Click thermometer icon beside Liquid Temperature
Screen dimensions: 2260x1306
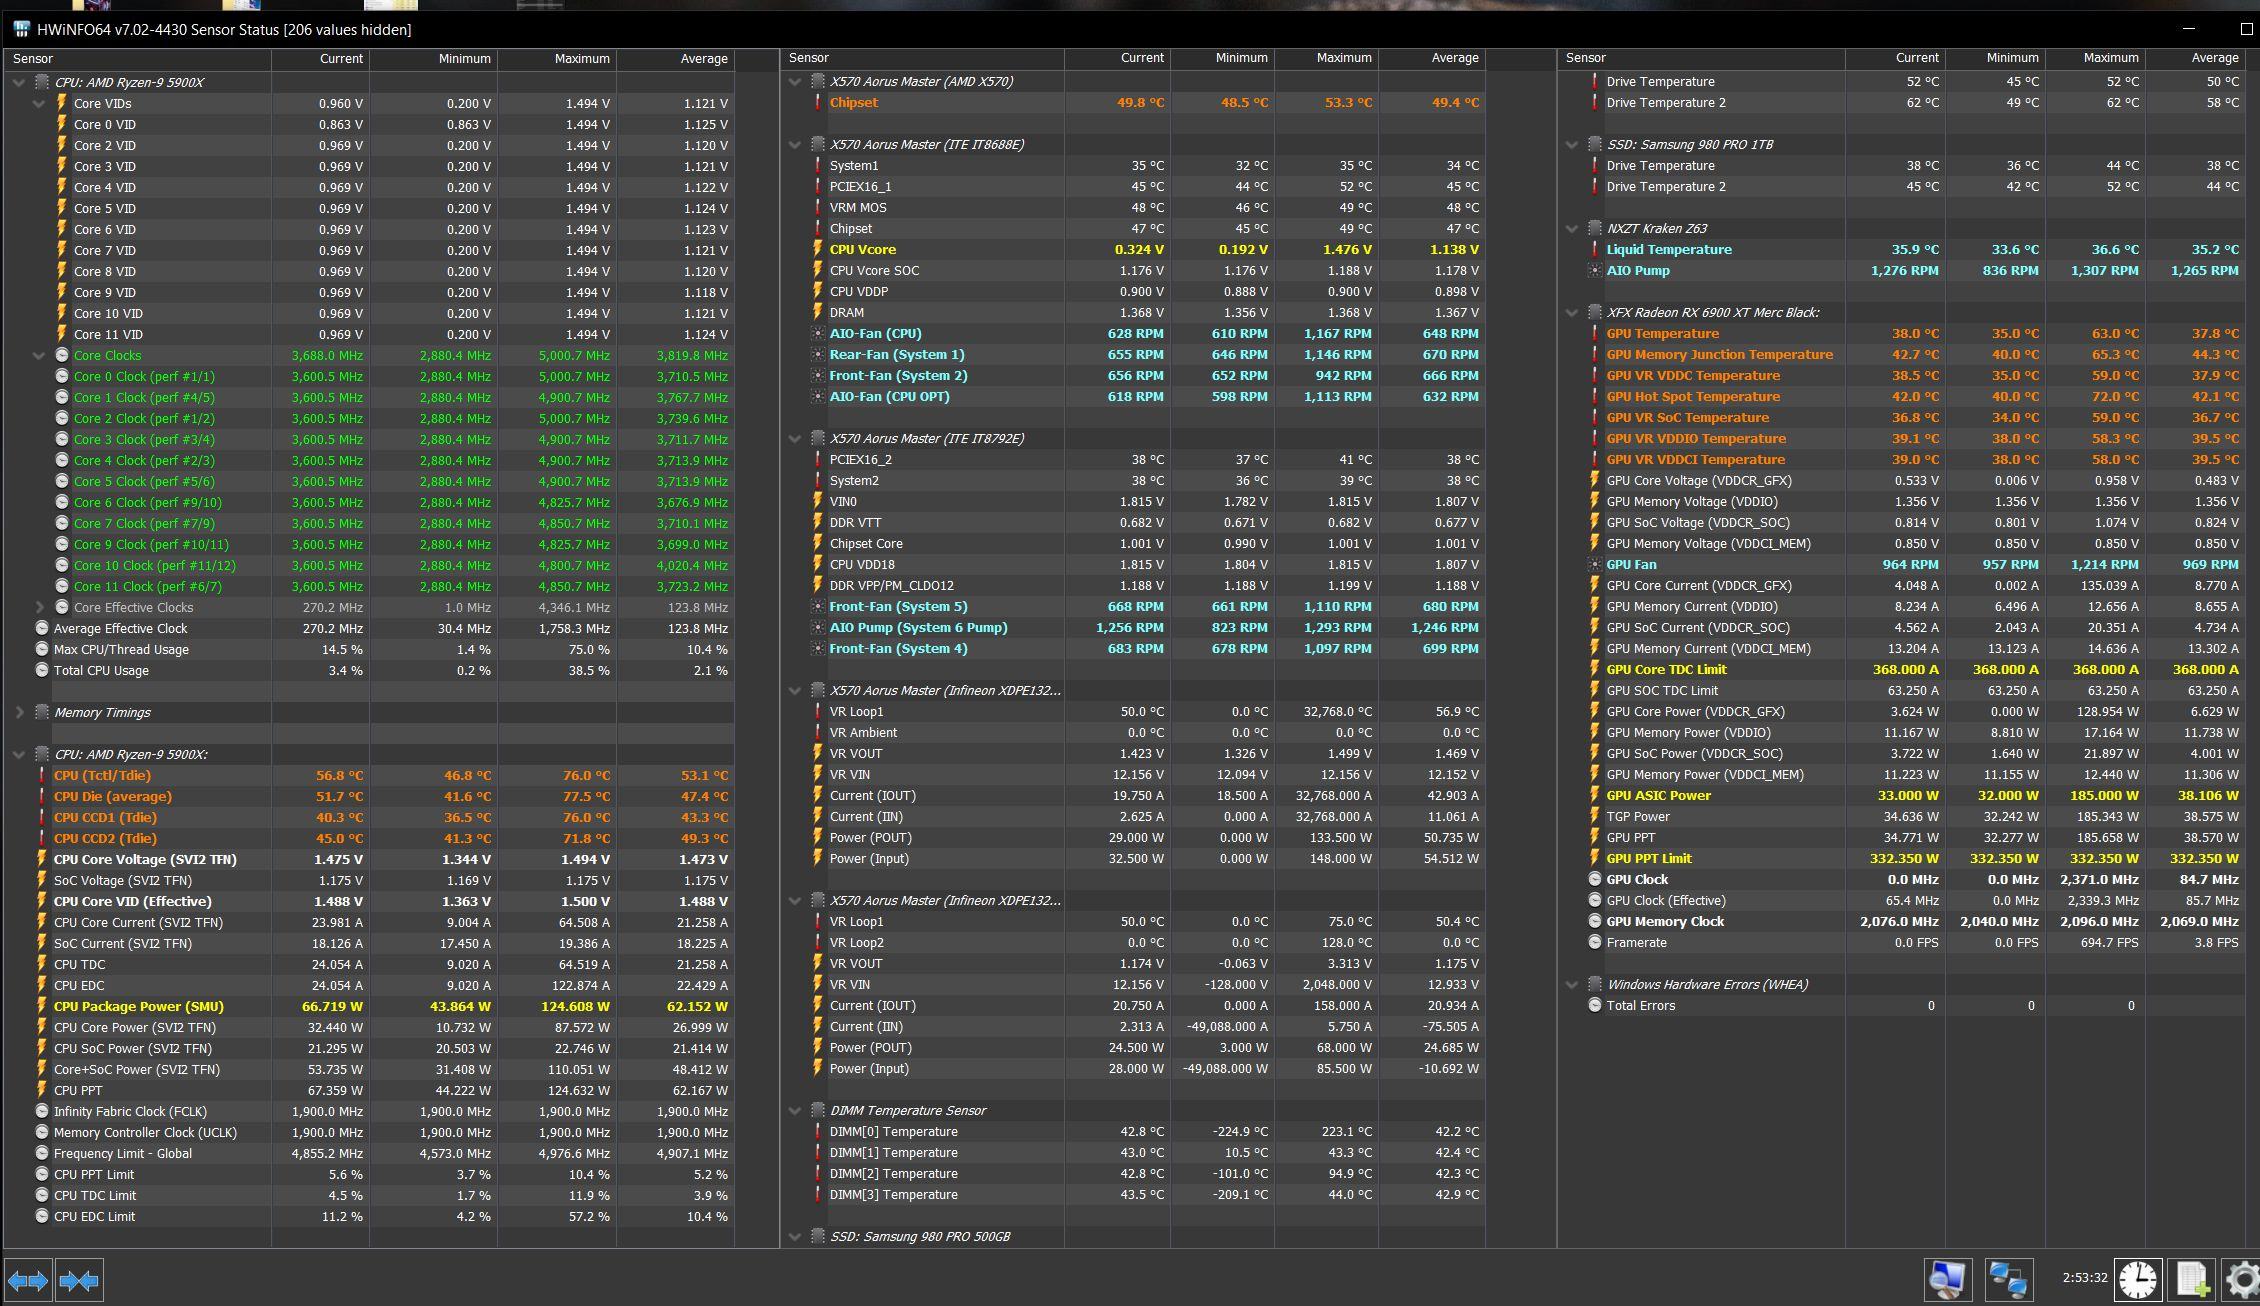tap(1594, 249)
